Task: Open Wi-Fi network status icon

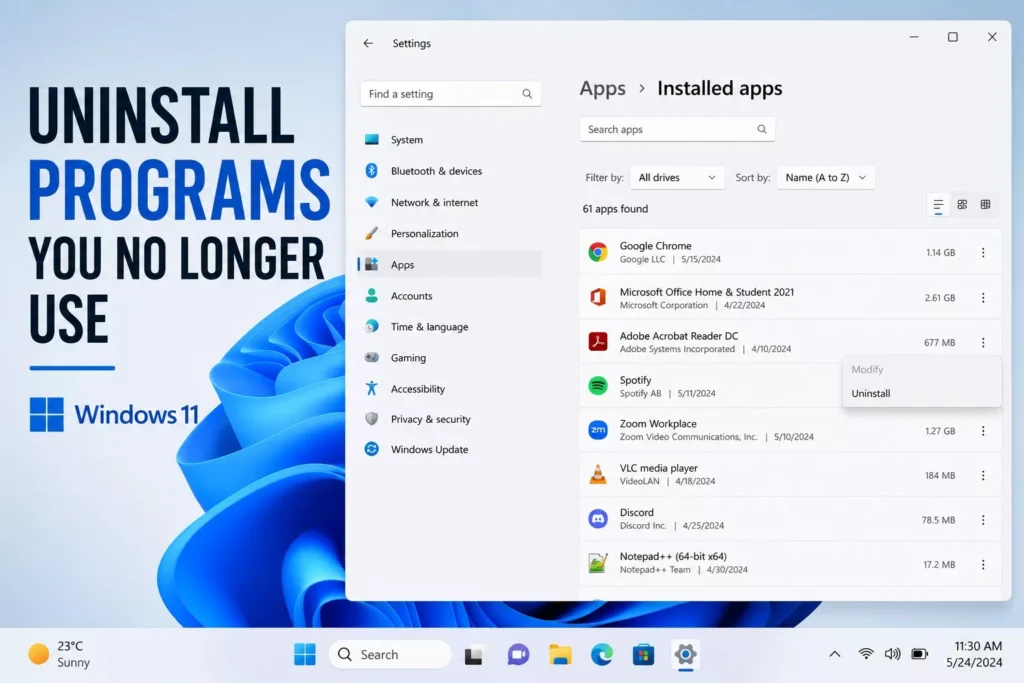Action: coord(866,654)
